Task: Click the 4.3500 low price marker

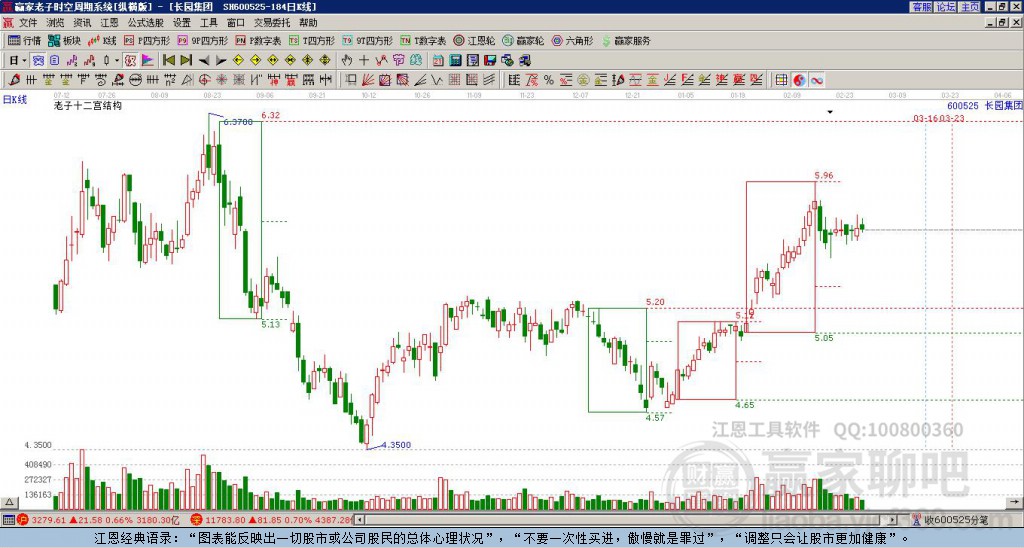Action: [x=396, y=445]
